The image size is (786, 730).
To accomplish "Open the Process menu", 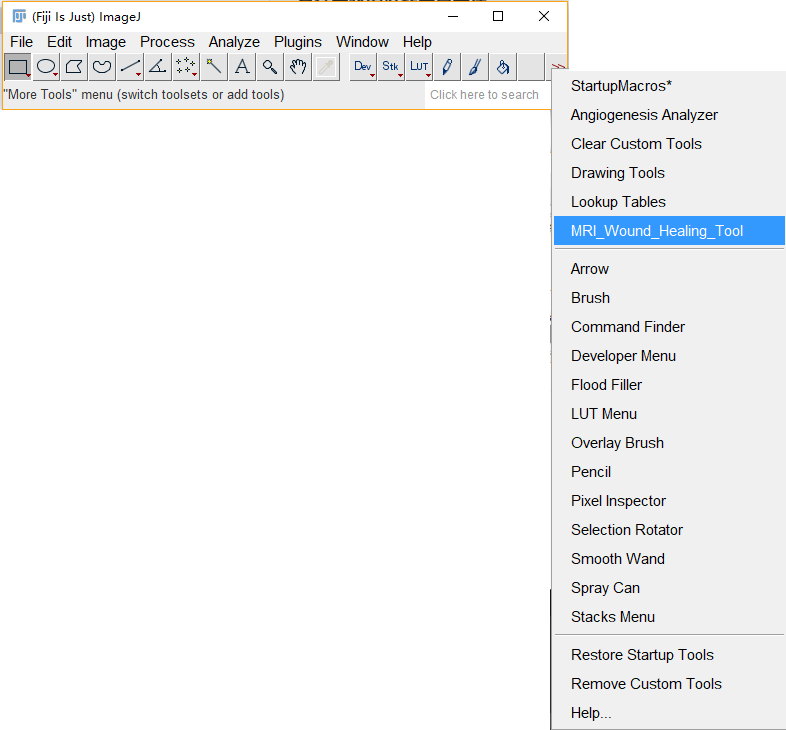I will click(x=167, y=42).
